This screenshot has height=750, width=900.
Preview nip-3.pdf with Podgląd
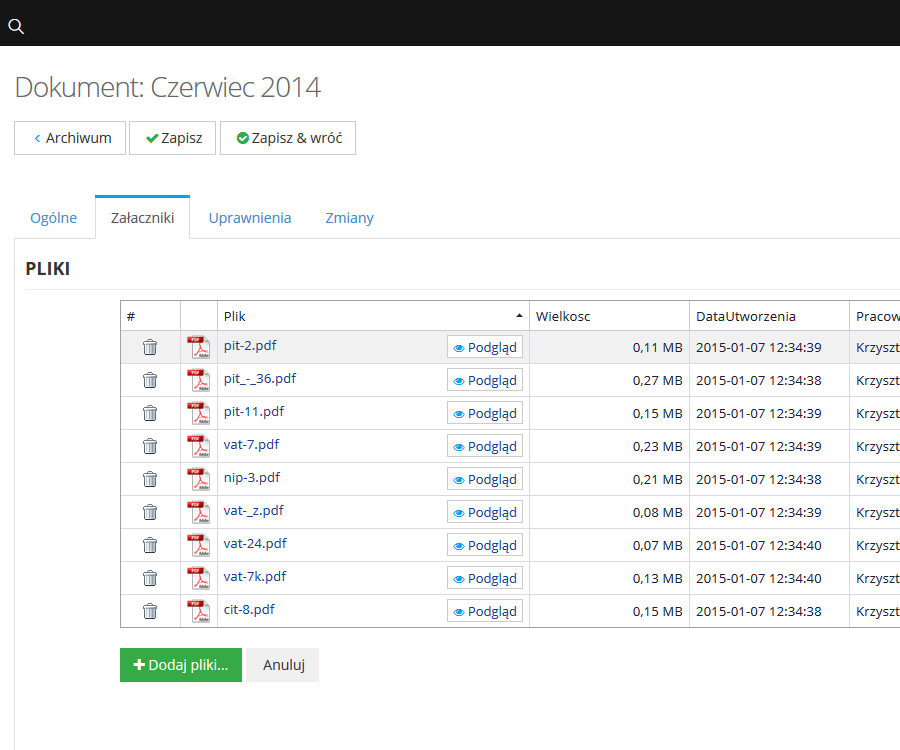tap(485, 479)
